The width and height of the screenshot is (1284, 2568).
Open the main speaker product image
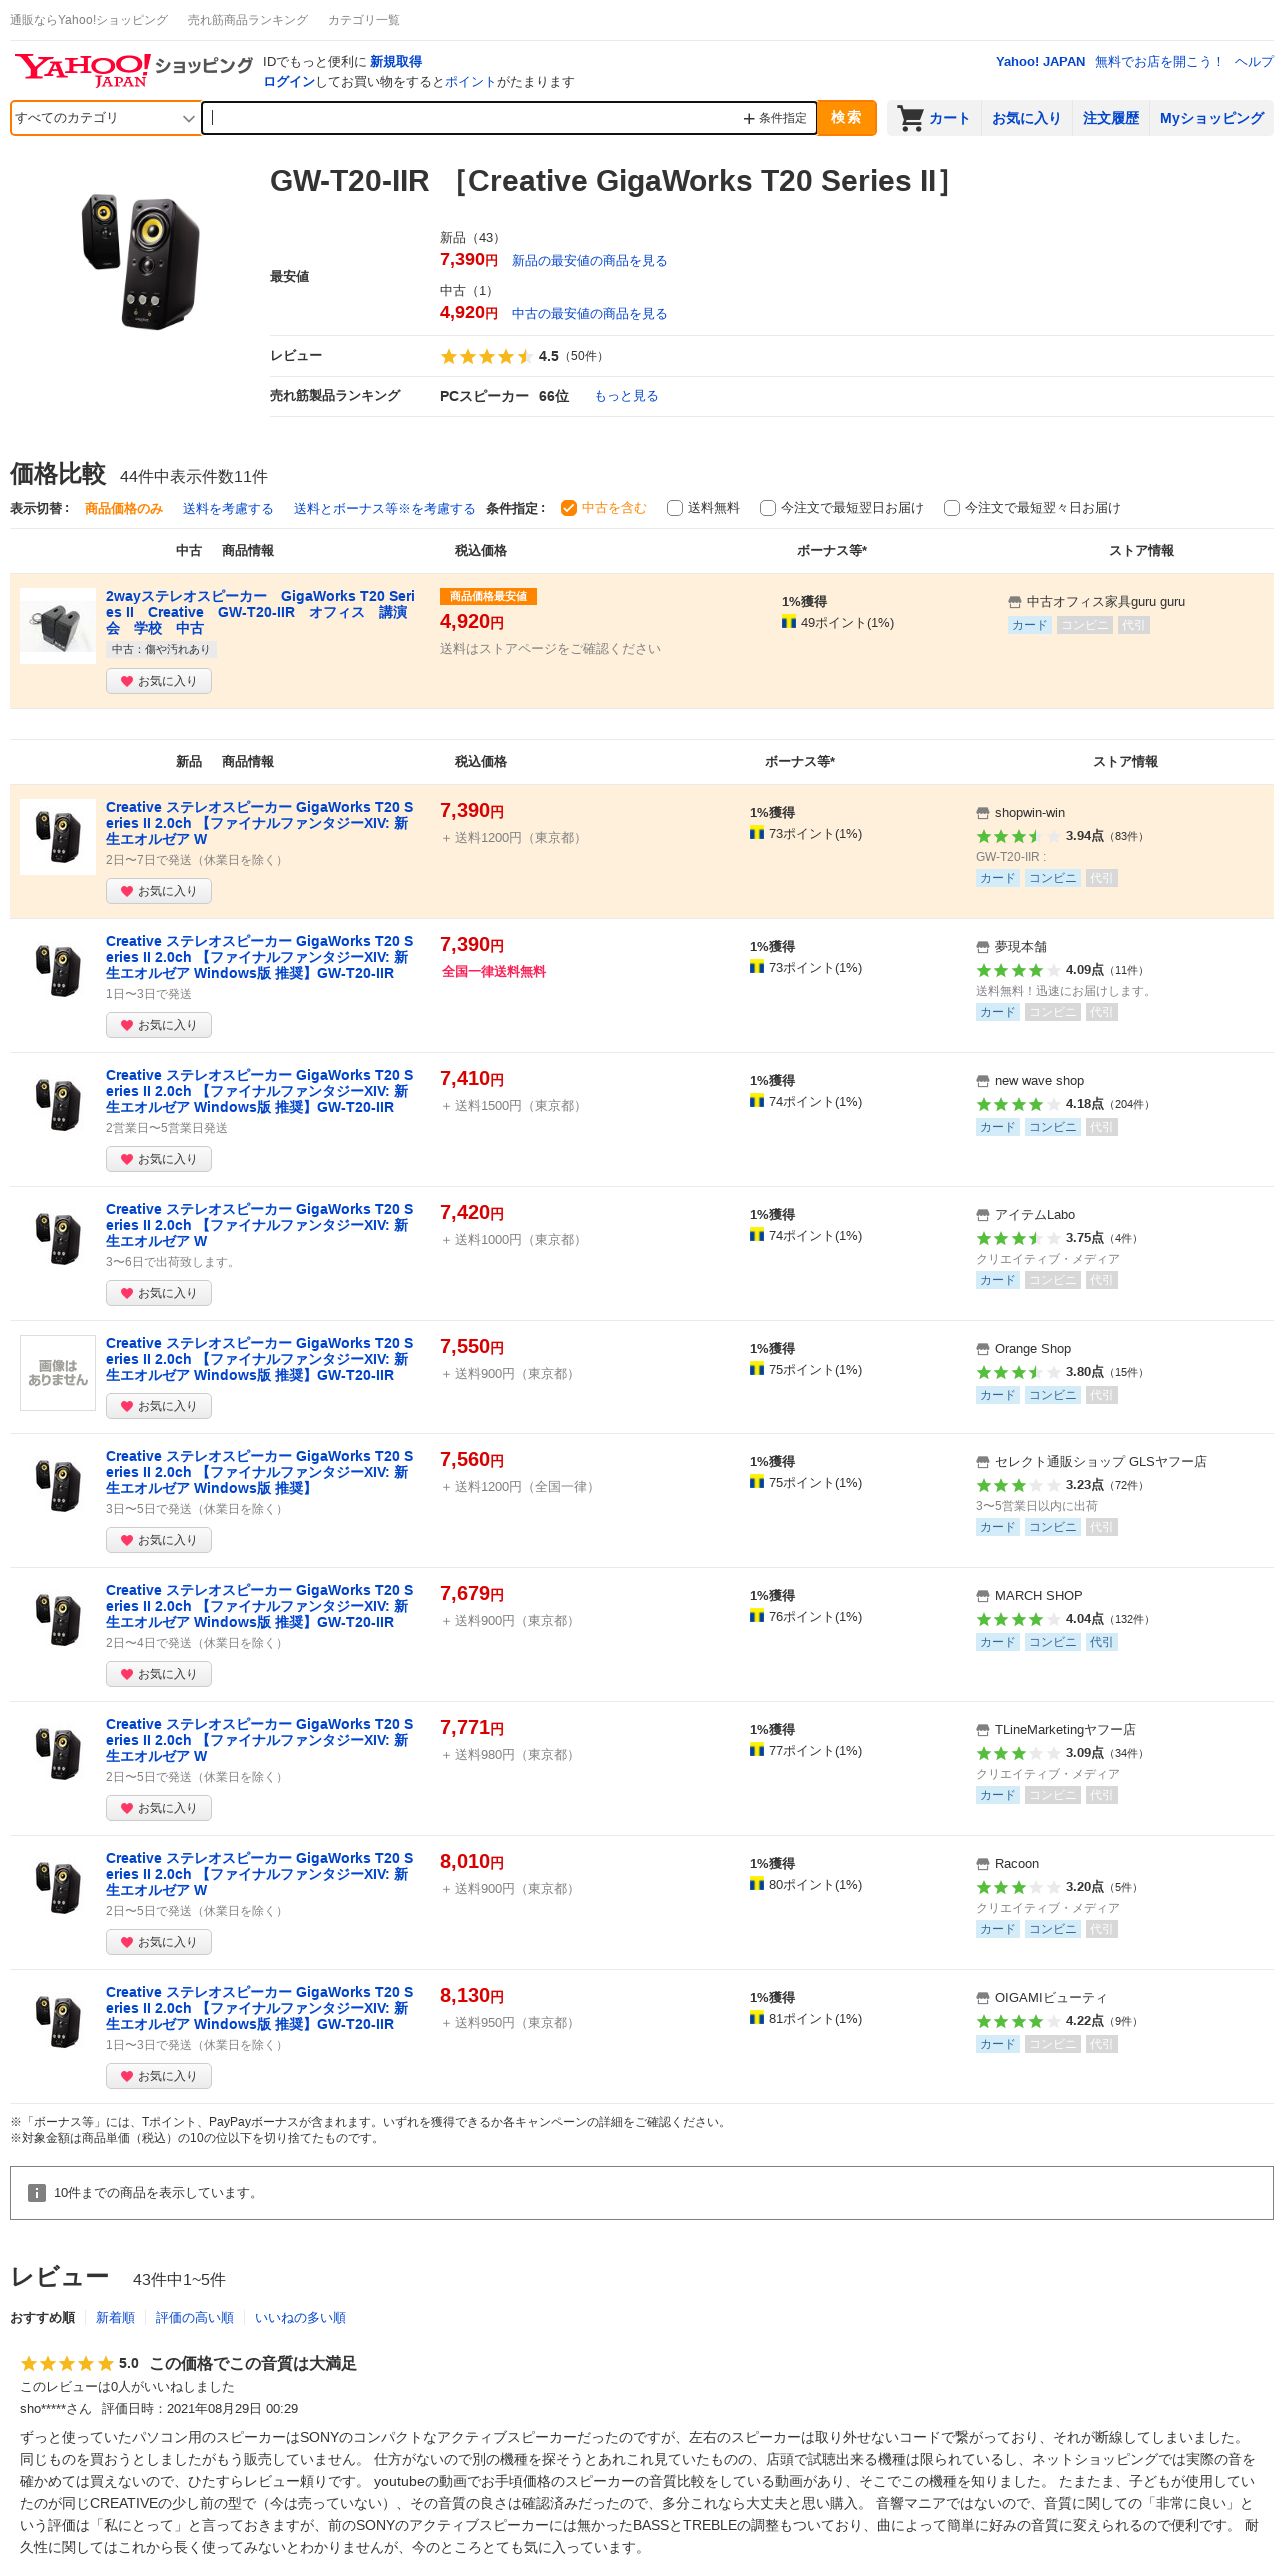pyautogui.click(x=140, y=260)
